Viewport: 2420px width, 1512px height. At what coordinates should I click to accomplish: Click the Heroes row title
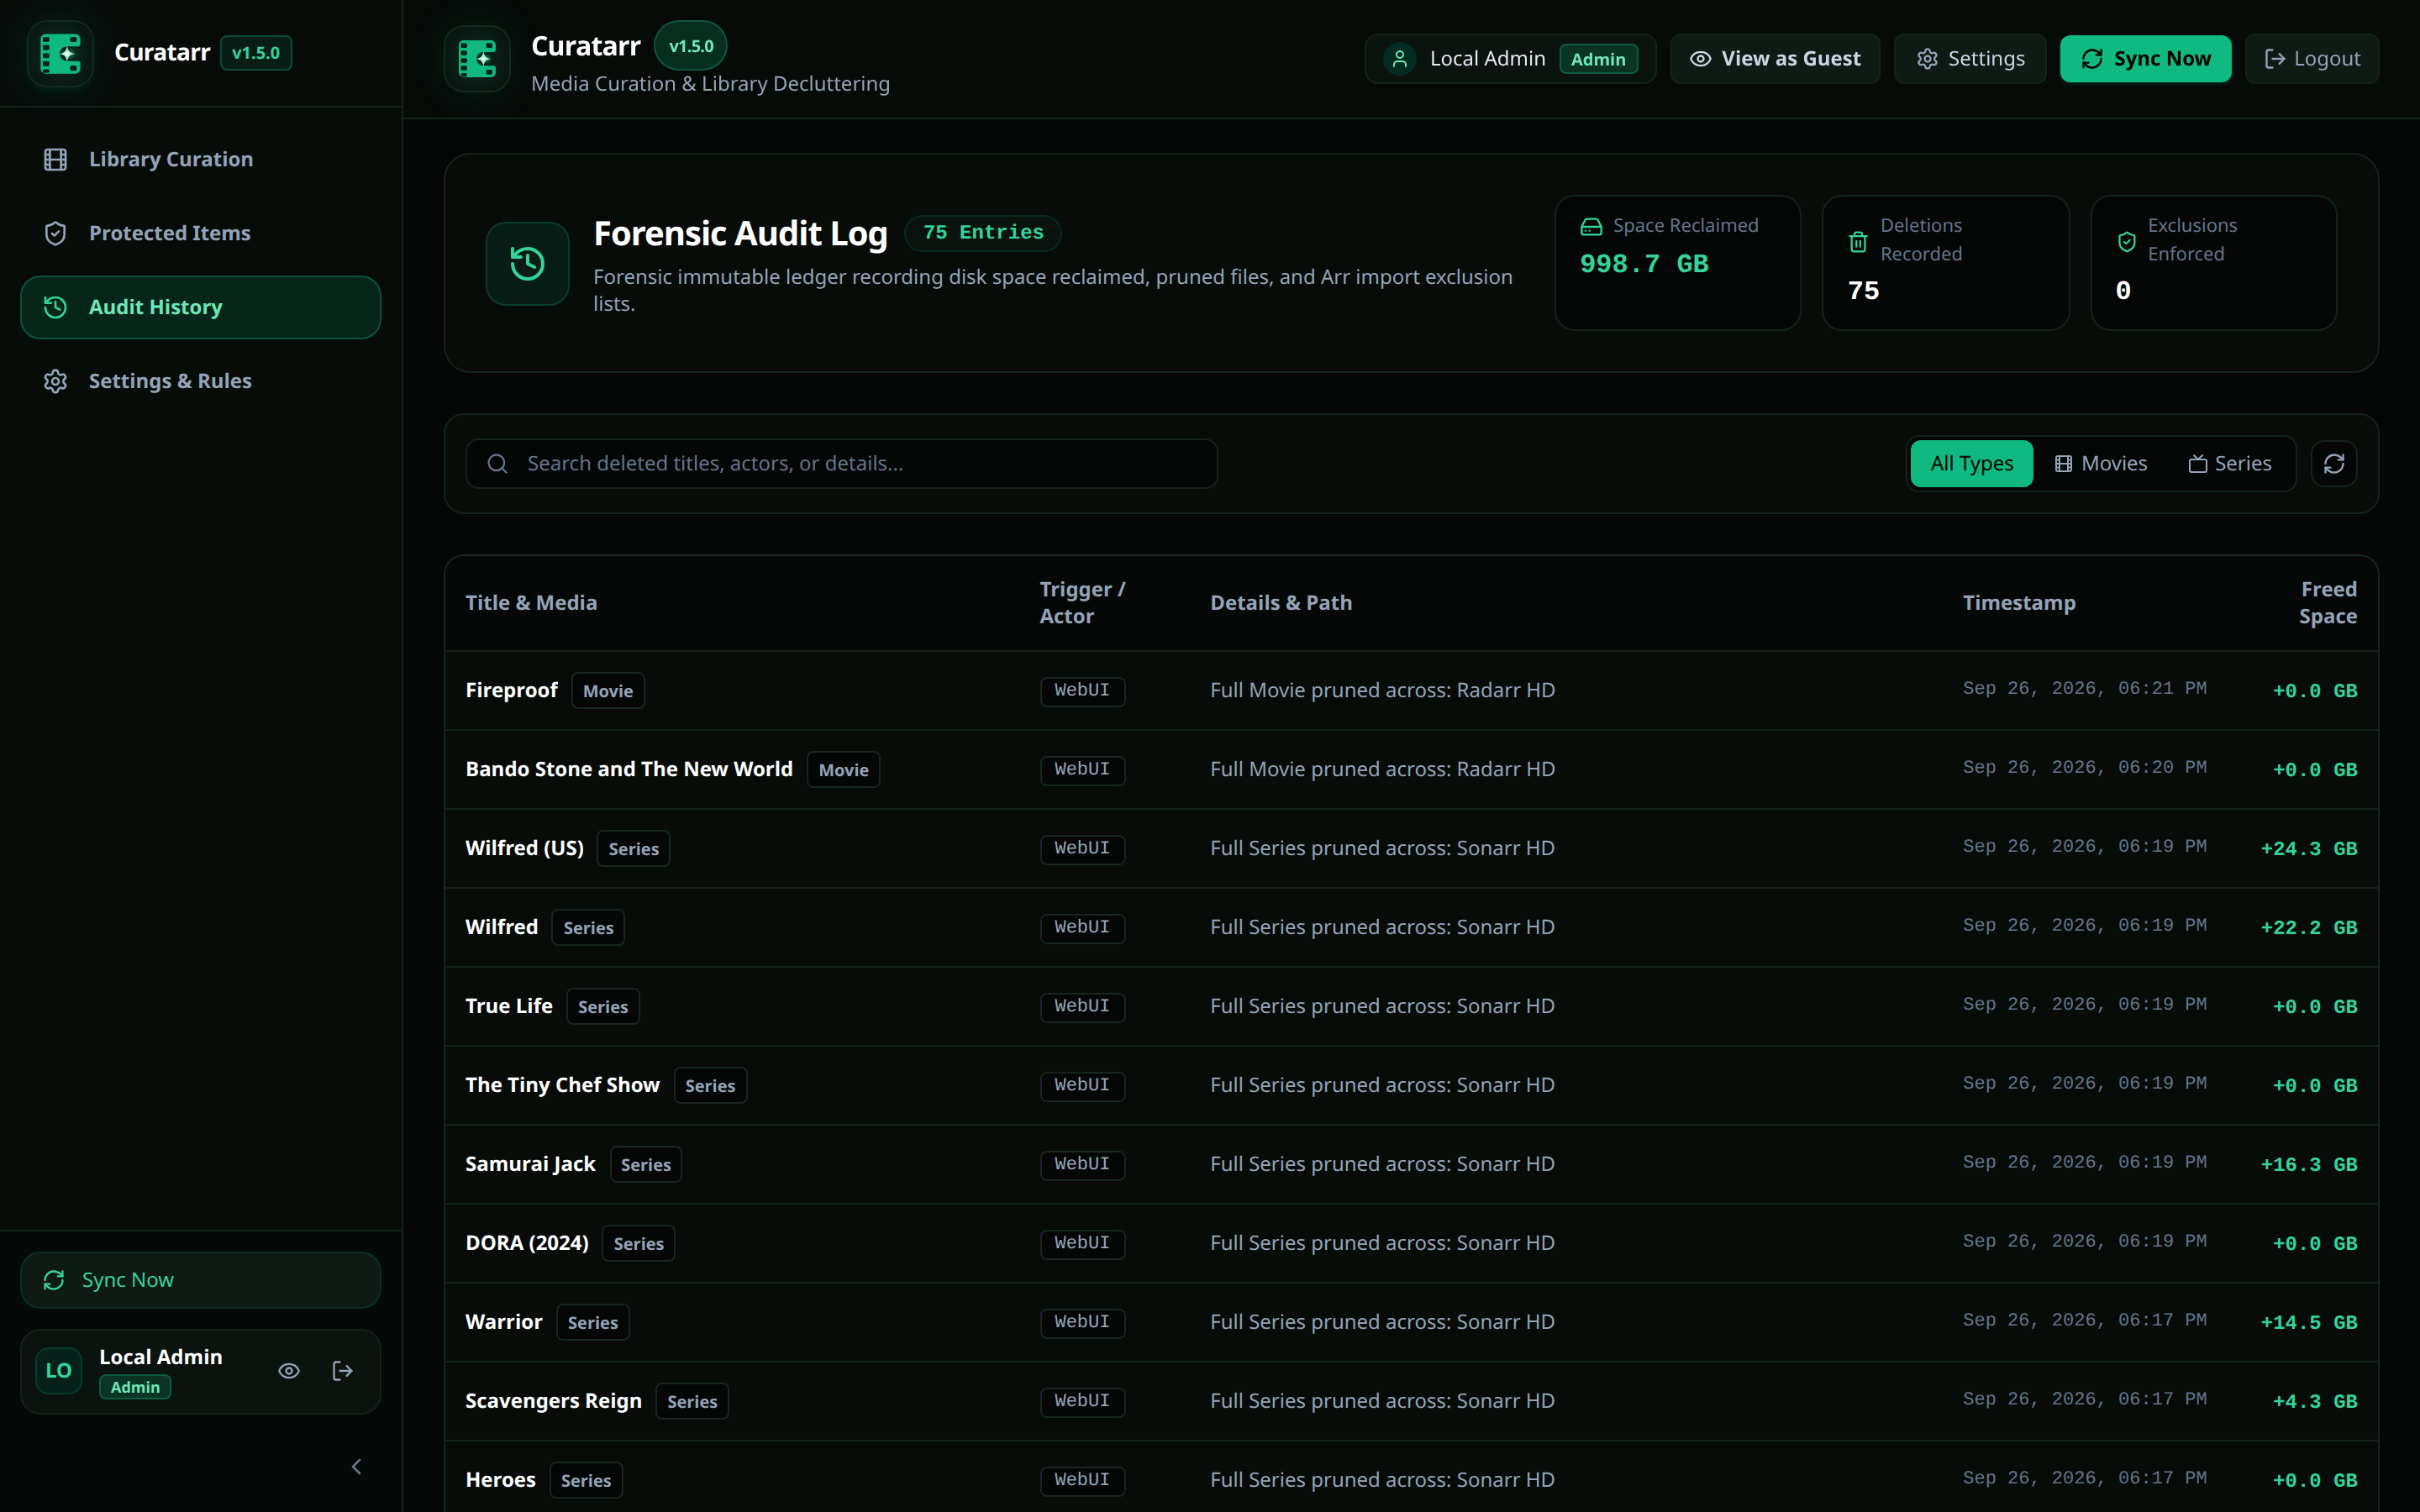[x=500, y=1480]
